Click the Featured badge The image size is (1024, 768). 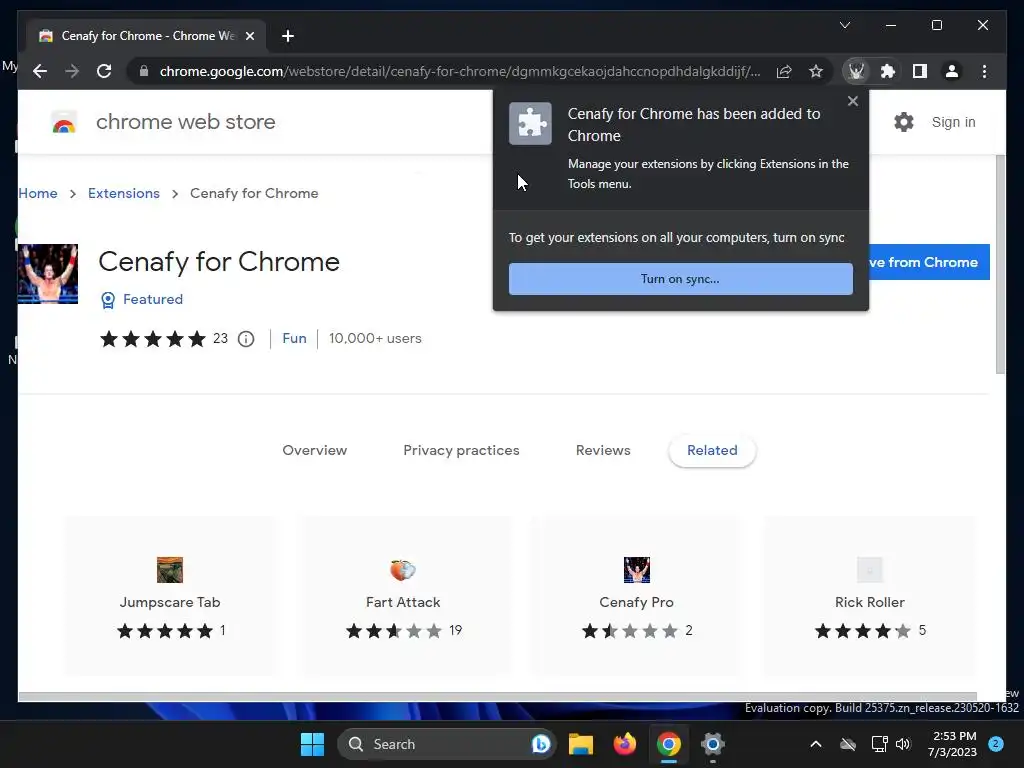pos(142,299)
